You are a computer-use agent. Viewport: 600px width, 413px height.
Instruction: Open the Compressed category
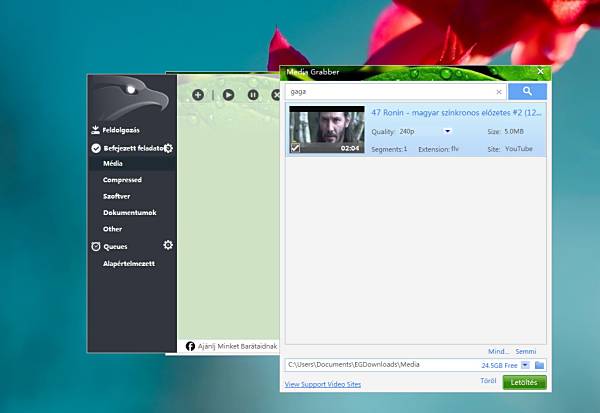122,180
